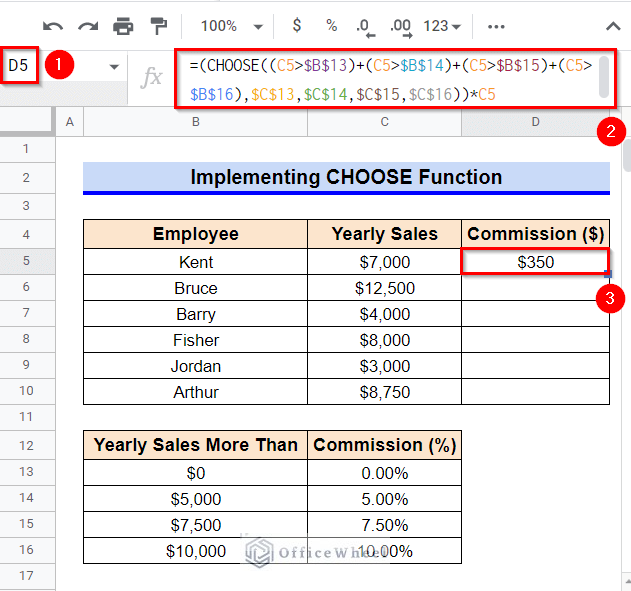Click the Name box showing D5

coord(22,66)
